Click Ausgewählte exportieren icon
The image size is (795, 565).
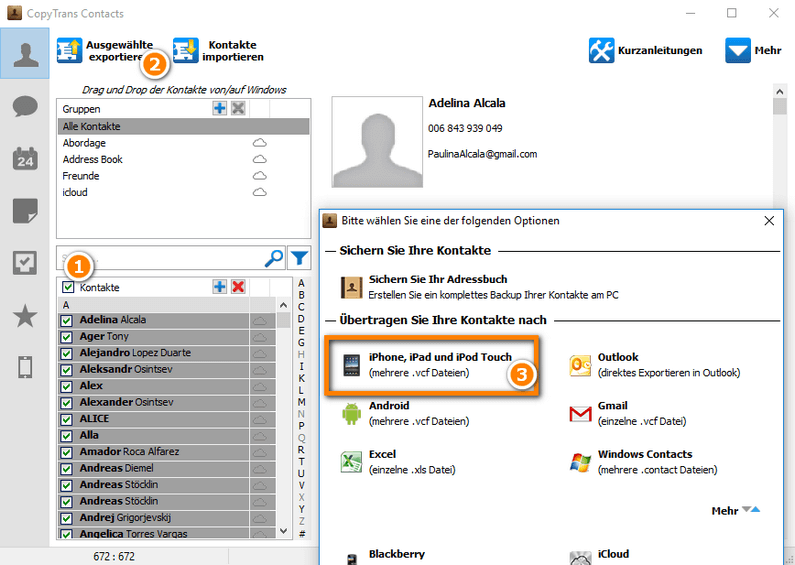(x=69, y=50)
